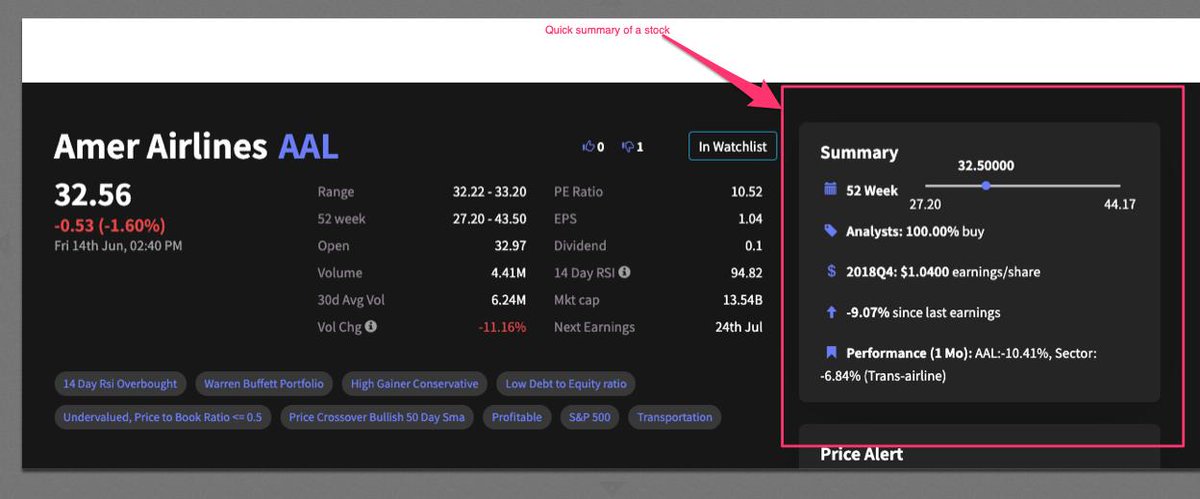Click the current price 32.56

click(93, 194)
